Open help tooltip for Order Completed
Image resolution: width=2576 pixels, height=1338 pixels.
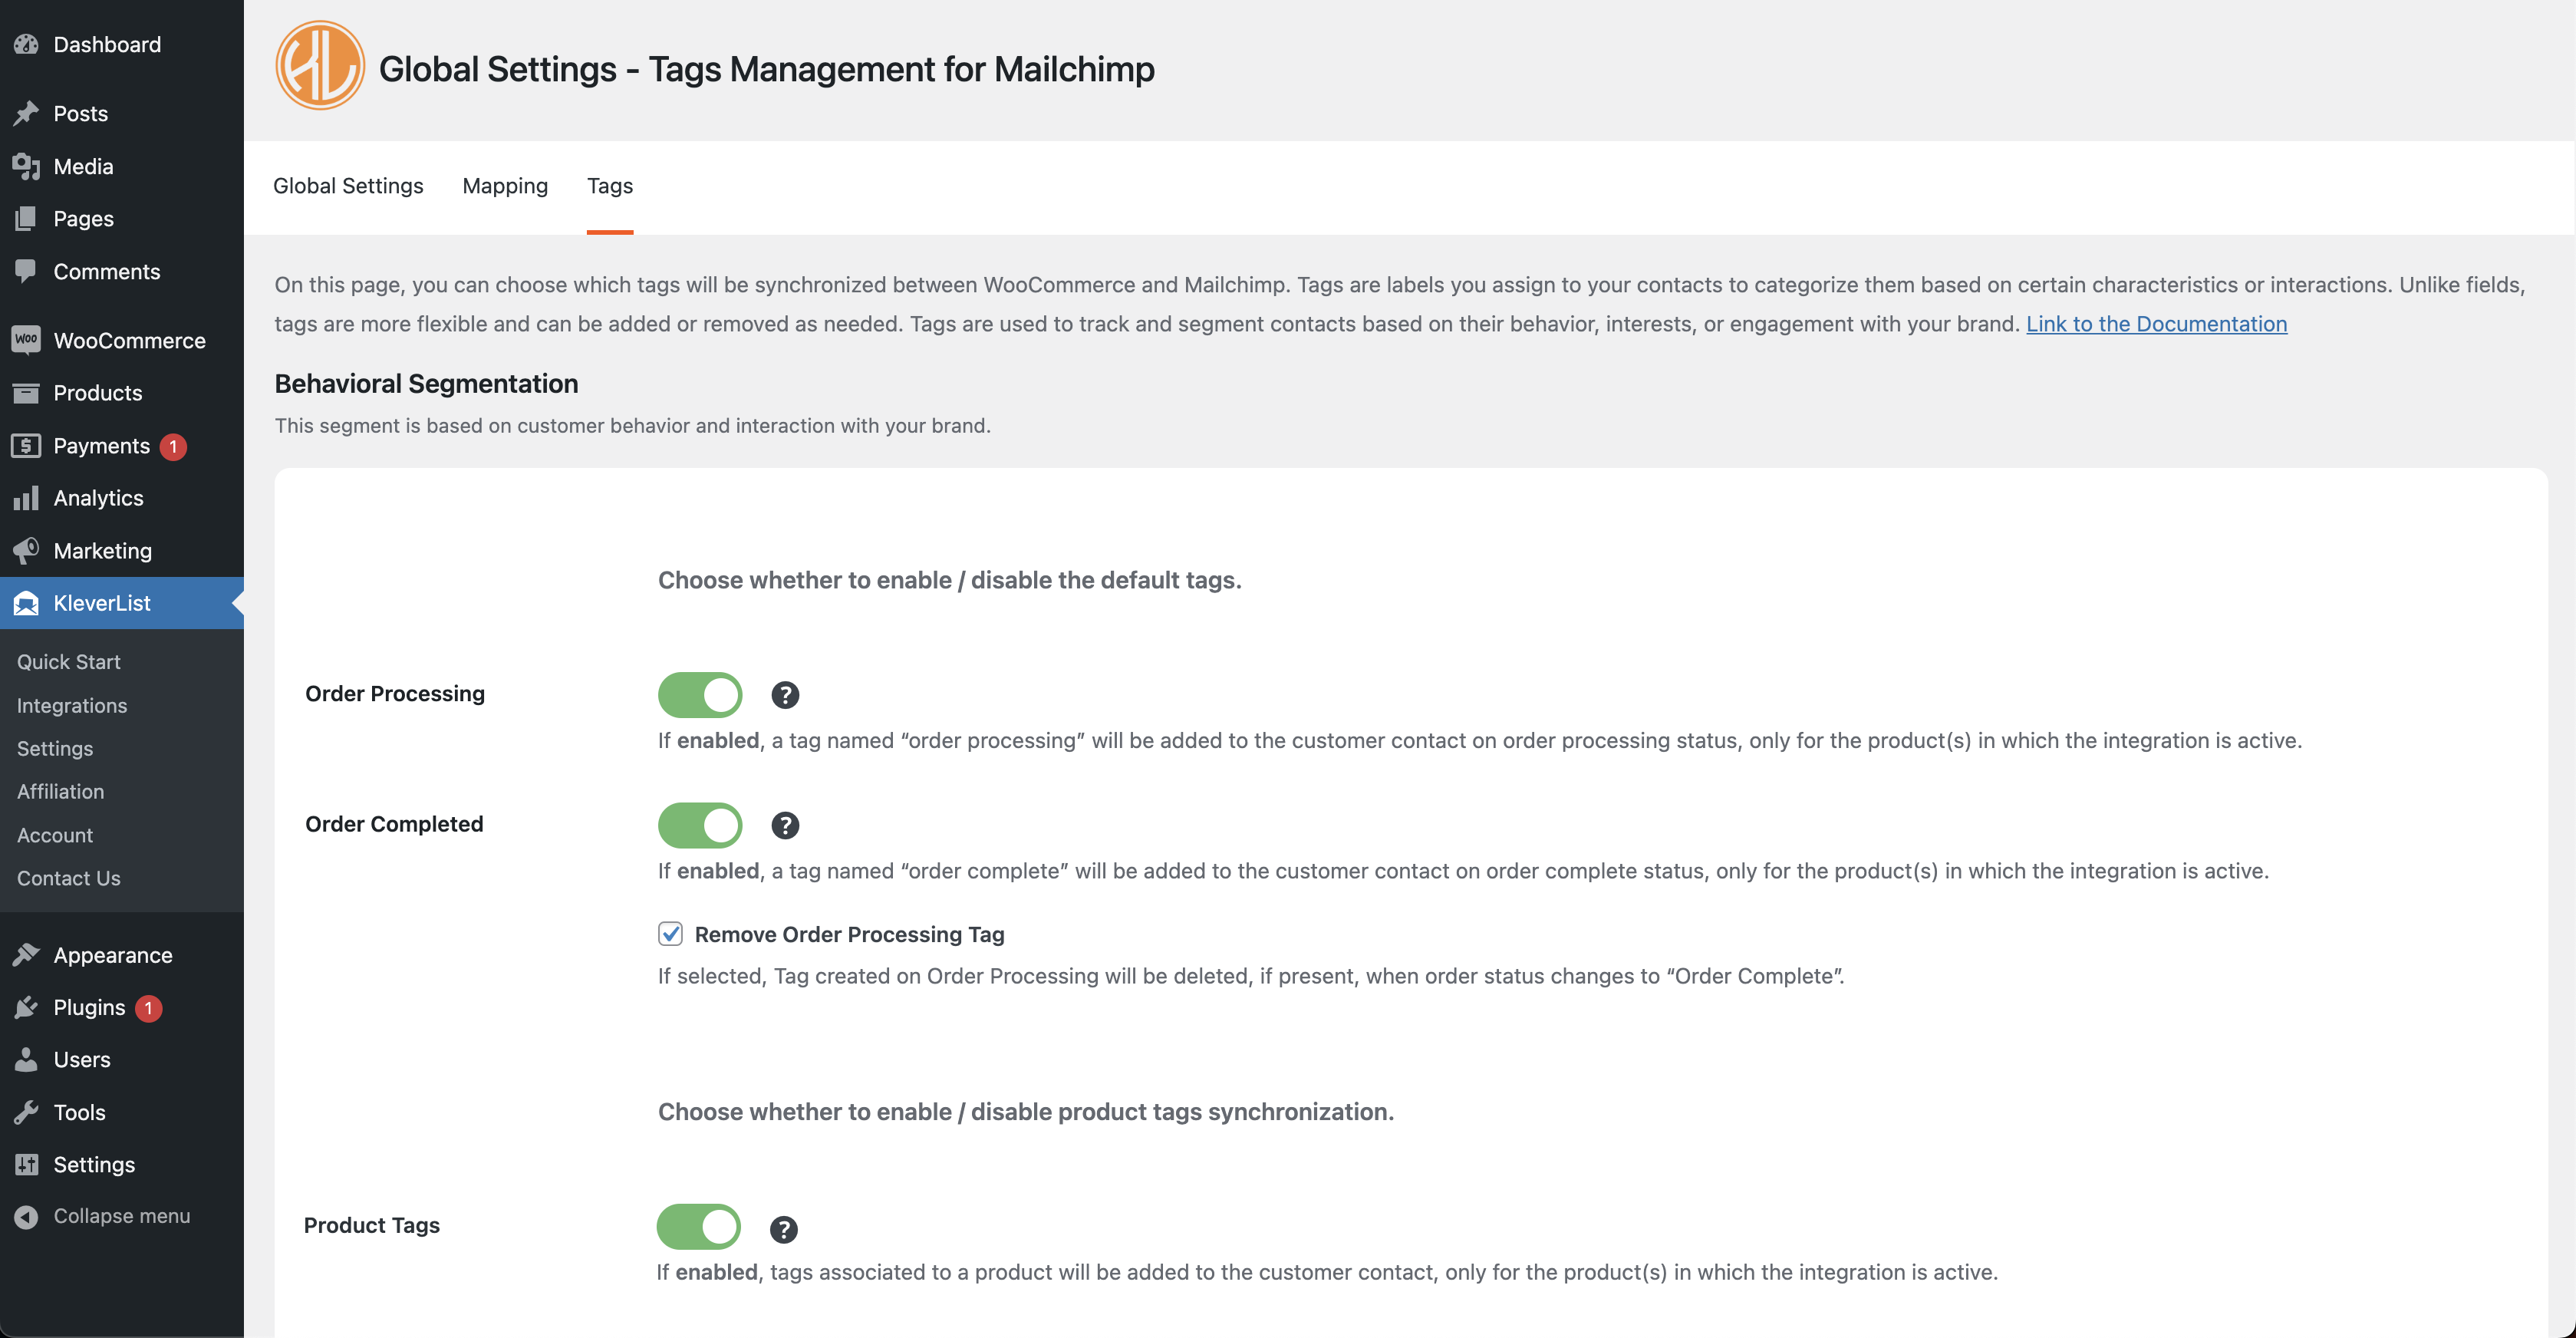click(x=785, y=825)
